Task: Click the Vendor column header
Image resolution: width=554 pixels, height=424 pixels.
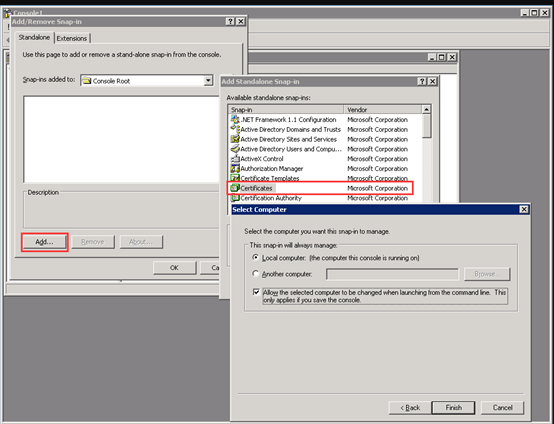Action: click(x=383, y=110)
